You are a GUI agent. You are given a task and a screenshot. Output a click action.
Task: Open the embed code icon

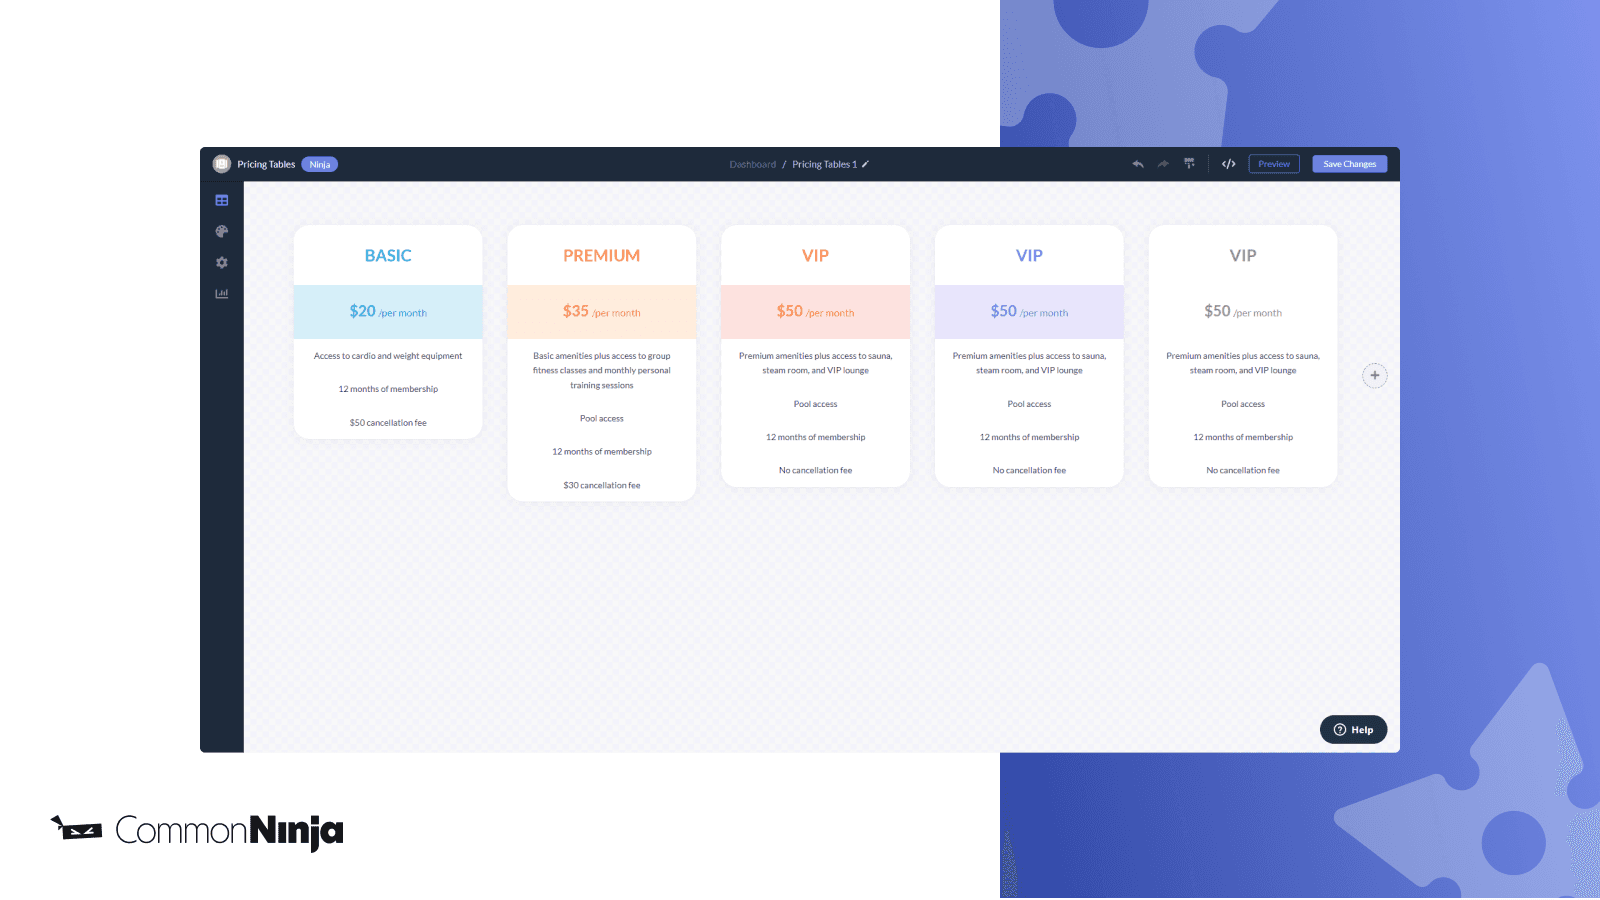pos(1229,164)
